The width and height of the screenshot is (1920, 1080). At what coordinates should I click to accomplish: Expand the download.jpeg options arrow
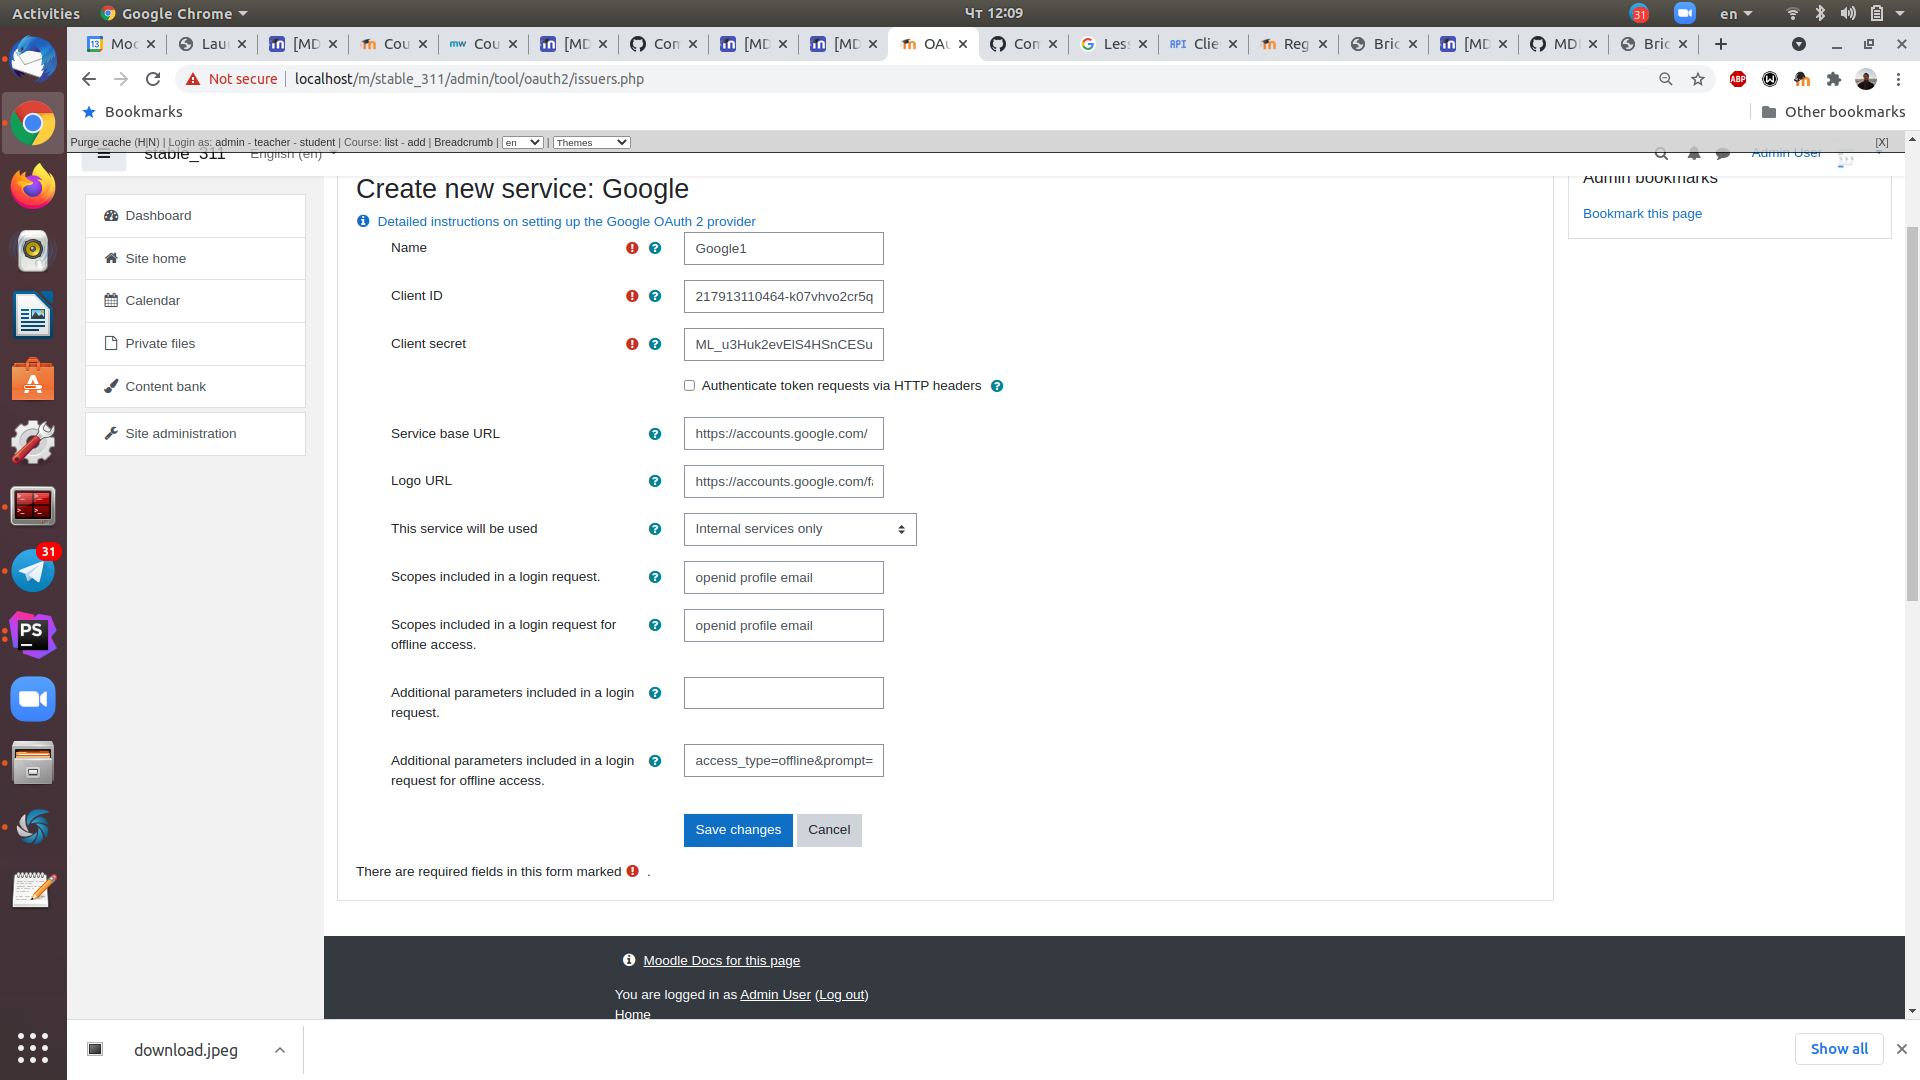click(280, 1050)
